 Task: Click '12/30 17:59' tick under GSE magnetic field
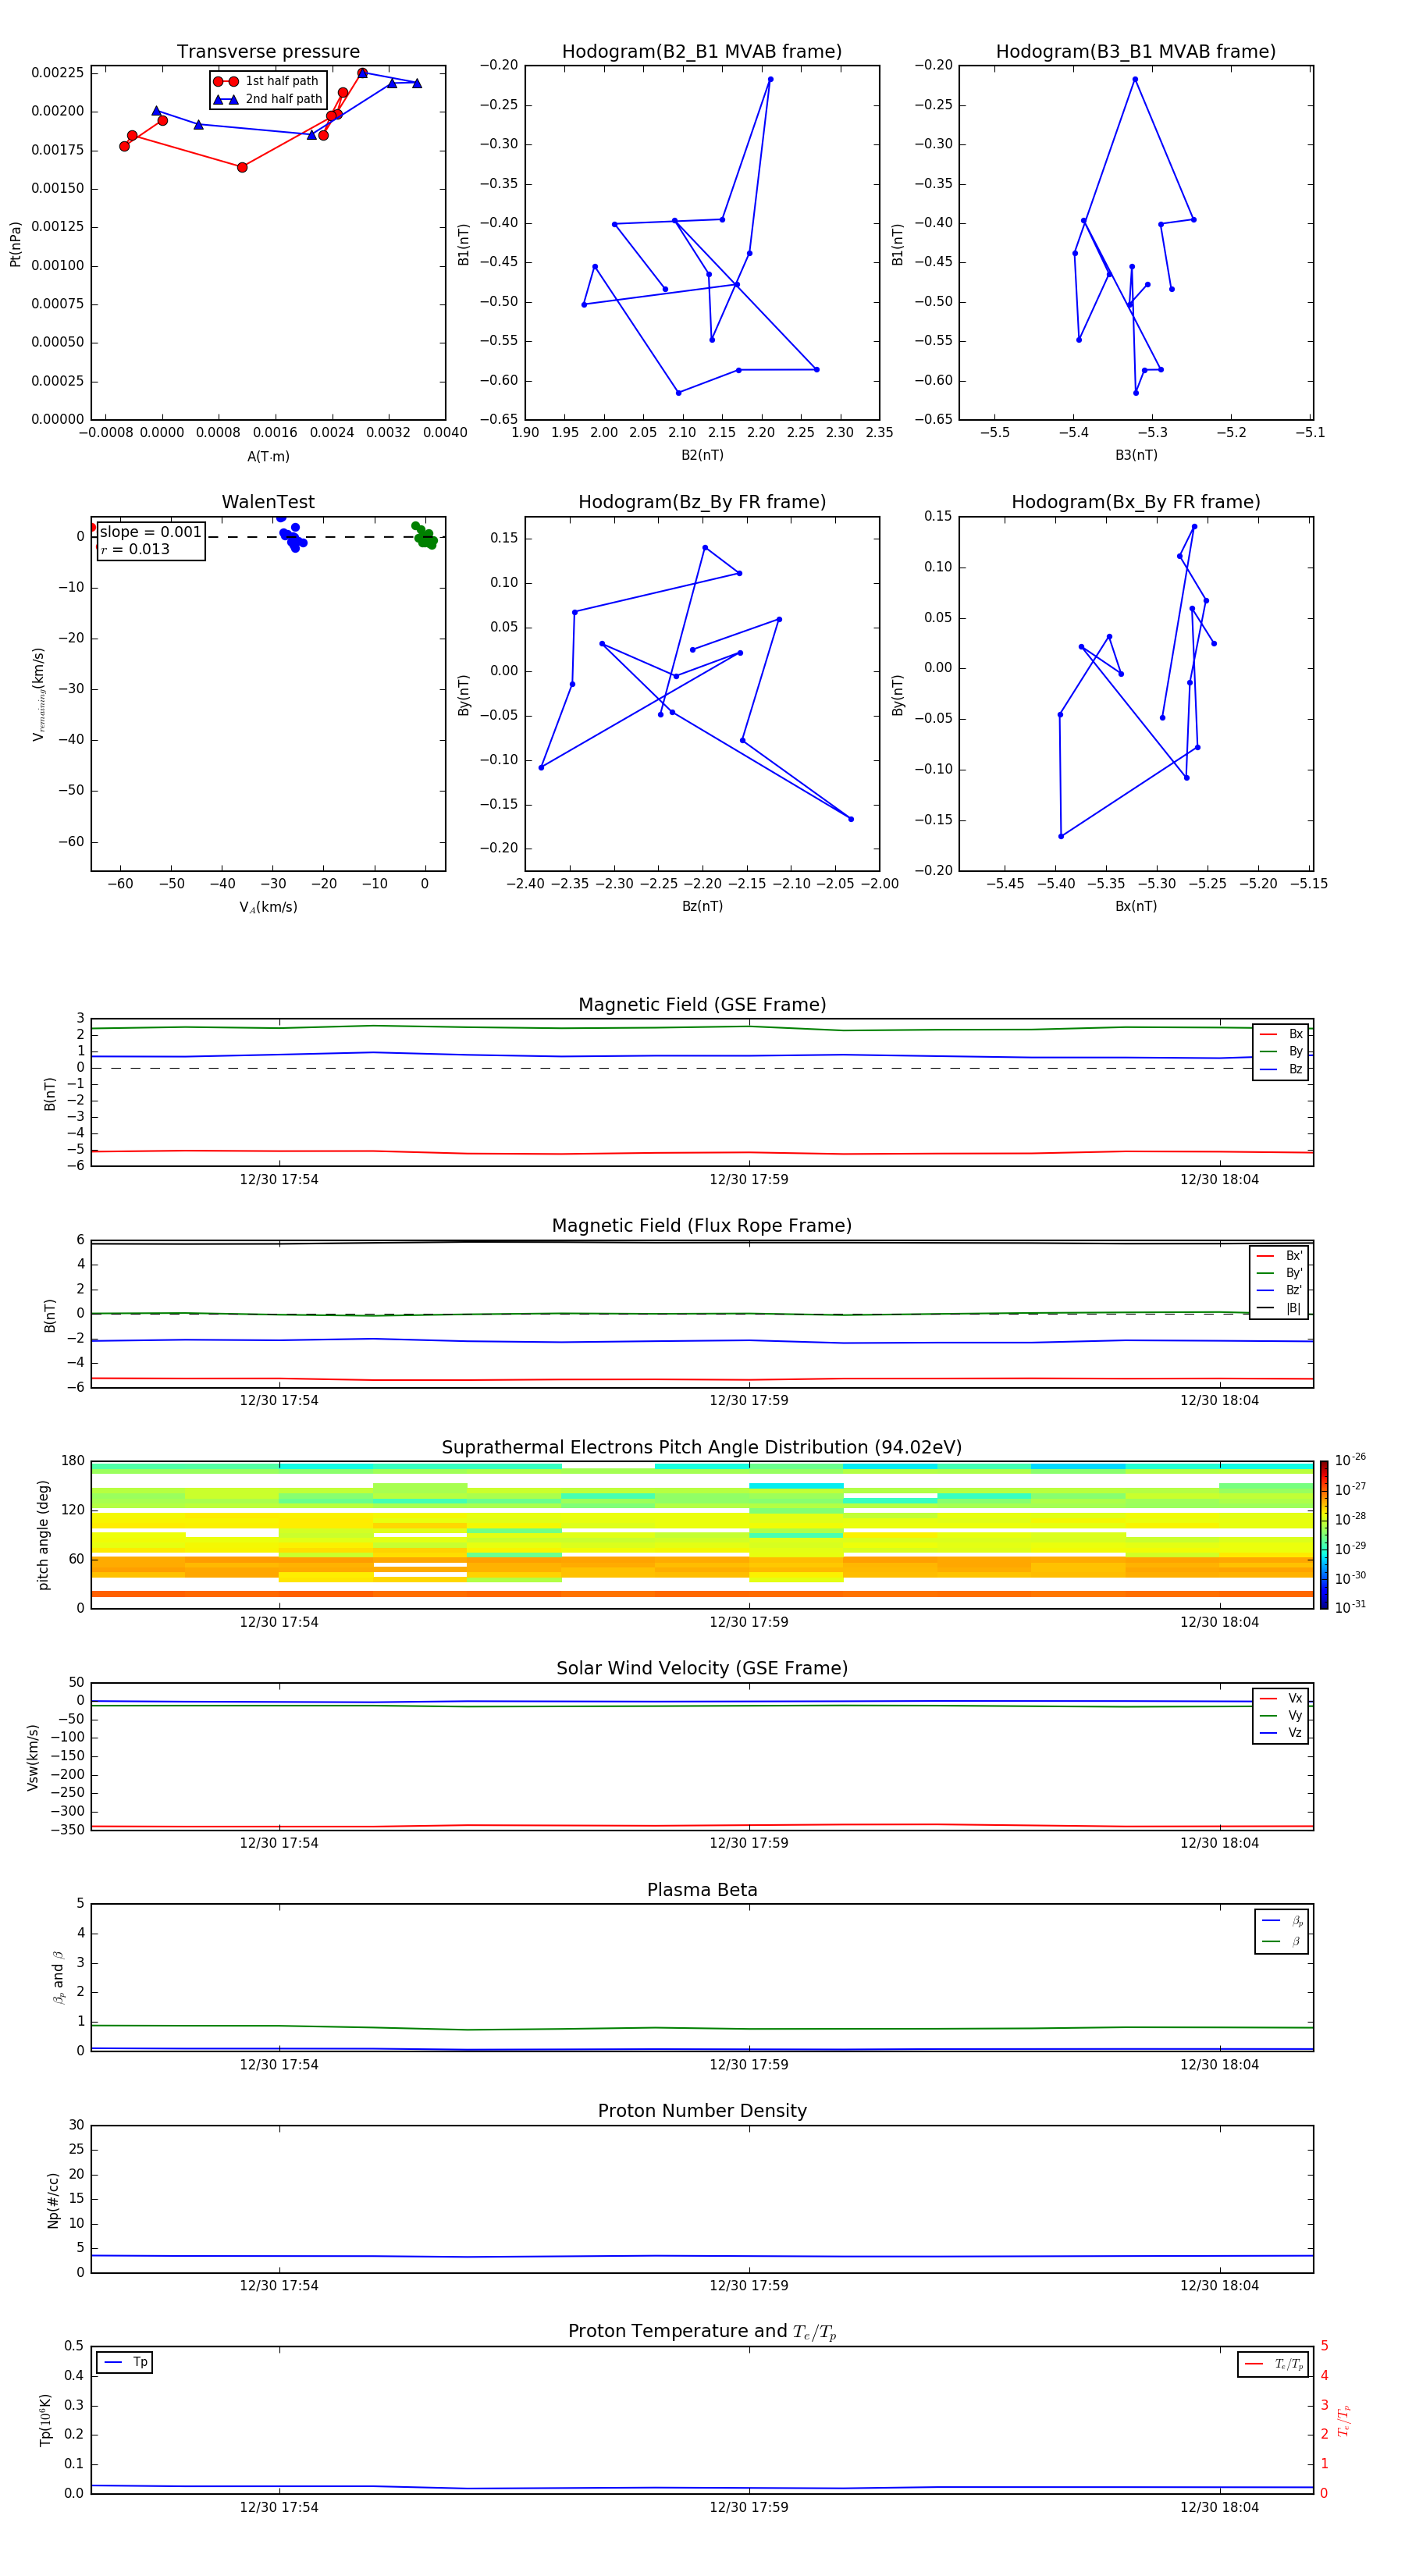pos(749,1180)
